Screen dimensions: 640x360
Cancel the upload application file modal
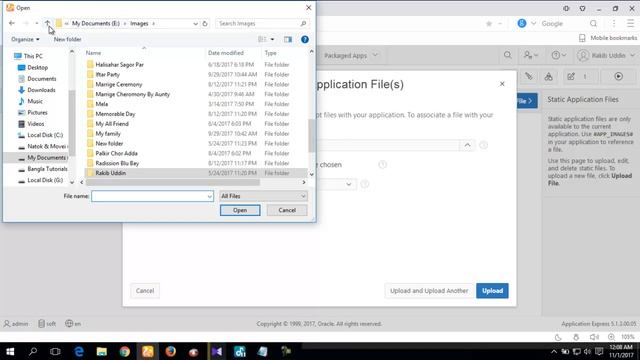point(145,291)
